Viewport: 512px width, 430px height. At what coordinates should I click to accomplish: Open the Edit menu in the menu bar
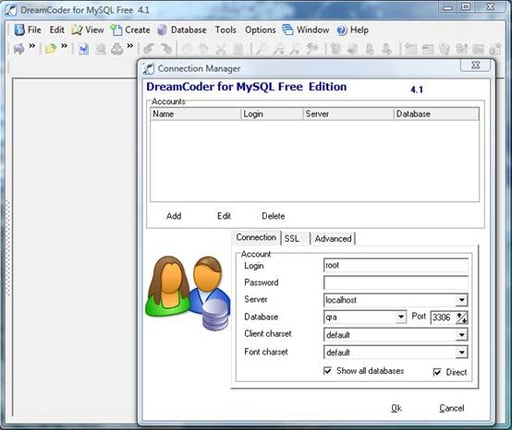pos(57,30)
